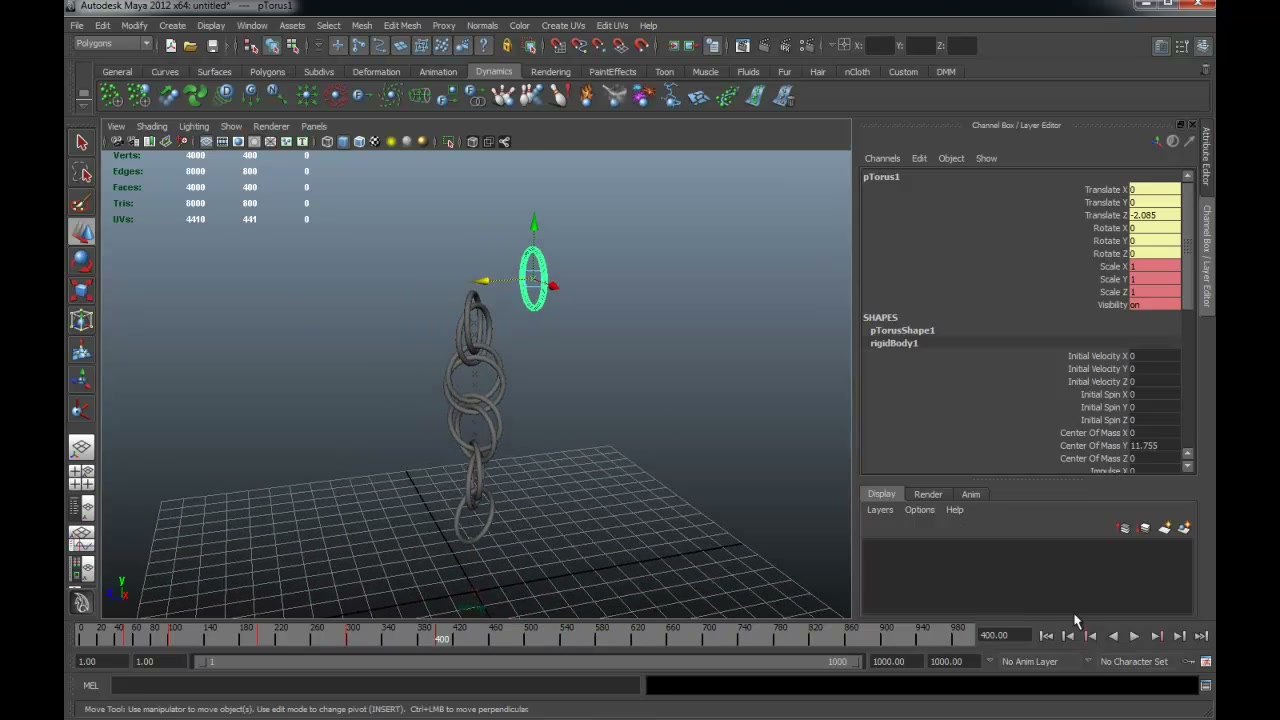Screen dimensions: 1280x720
Task: Toggle wireframe on shaded in viewport
Action: click(359, 142)
